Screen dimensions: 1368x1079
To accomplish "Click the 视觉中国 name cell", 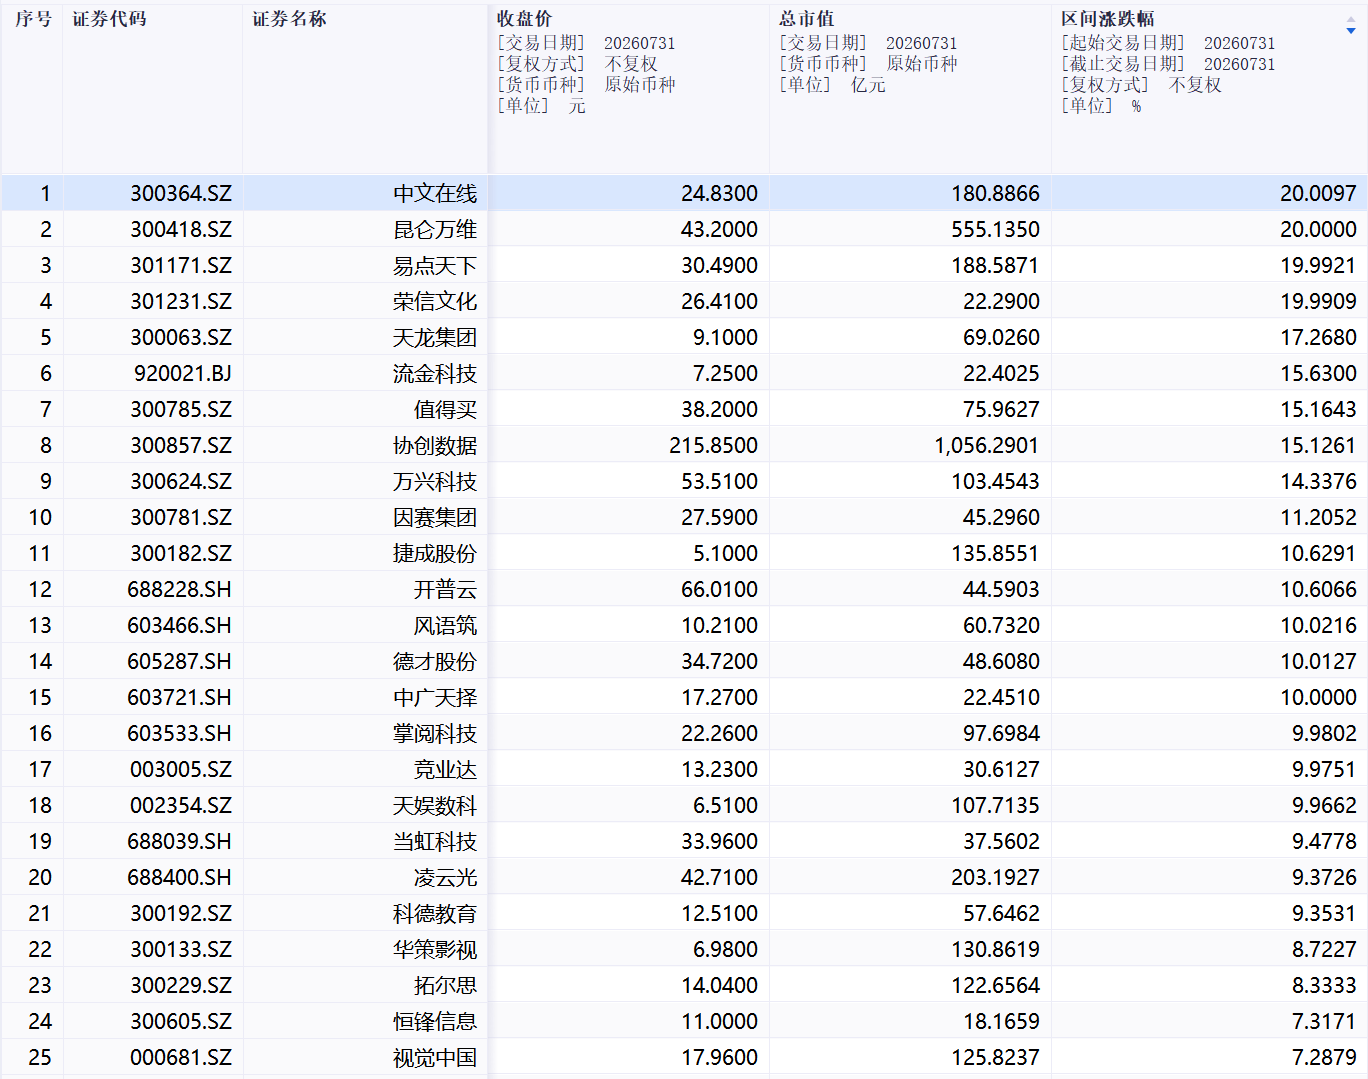I will pyautogui.click(x=435, y=1057).
